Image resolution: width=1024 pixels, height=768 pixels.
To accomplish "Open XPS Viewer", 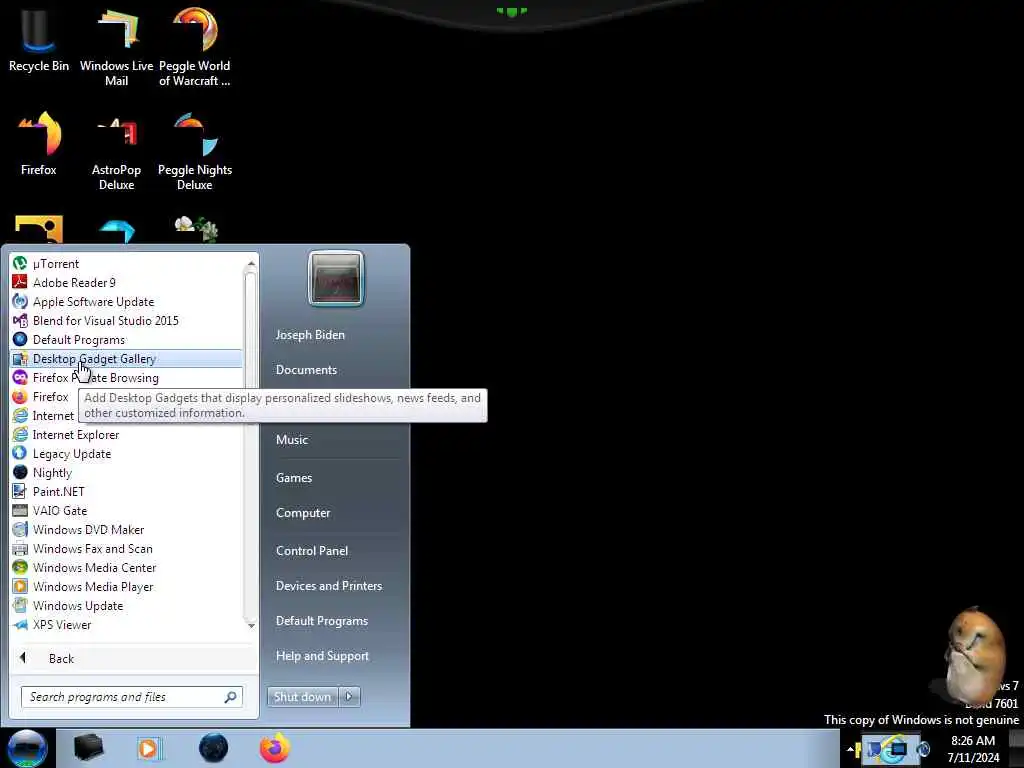I will pyautogui.click(x=126, y=624).
